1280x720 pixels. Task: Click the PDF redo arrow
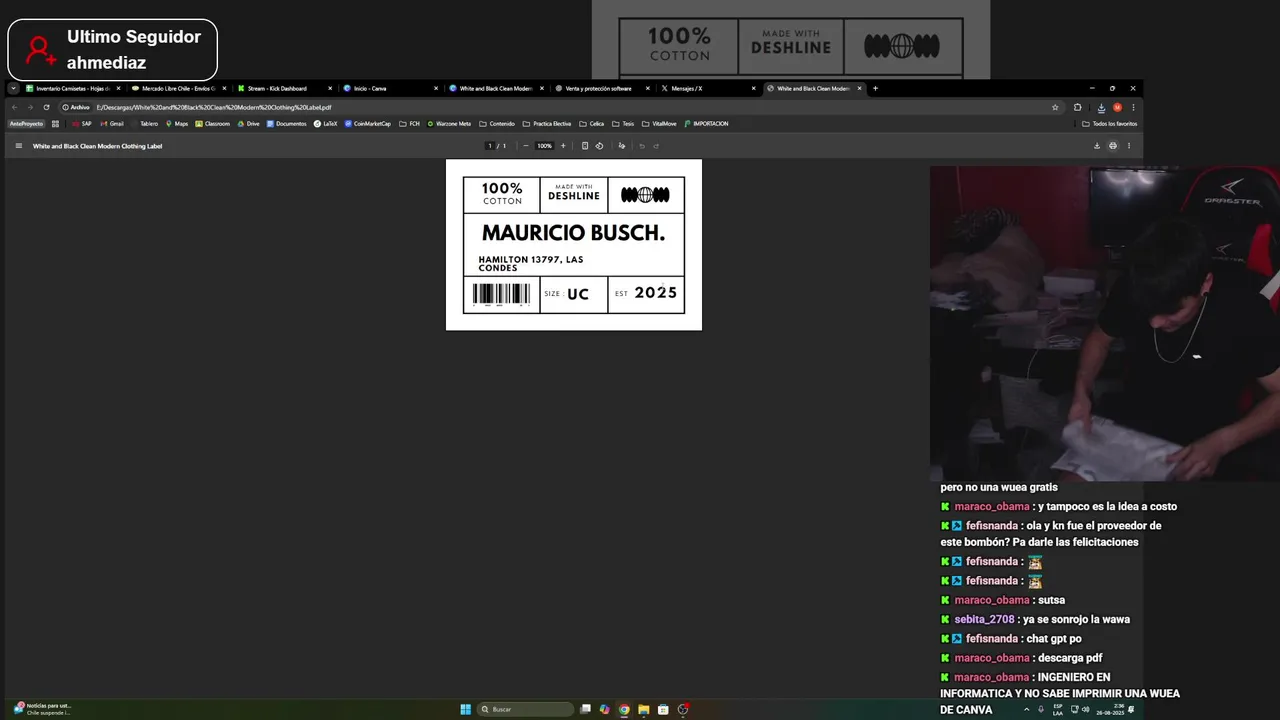(x=656, y=146)
